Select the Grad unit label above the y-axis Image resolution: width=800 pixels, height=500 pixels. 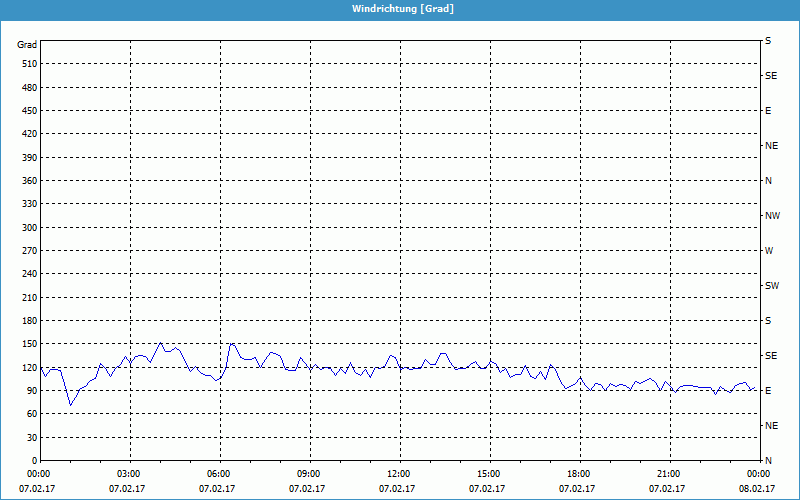pos(27,45)
